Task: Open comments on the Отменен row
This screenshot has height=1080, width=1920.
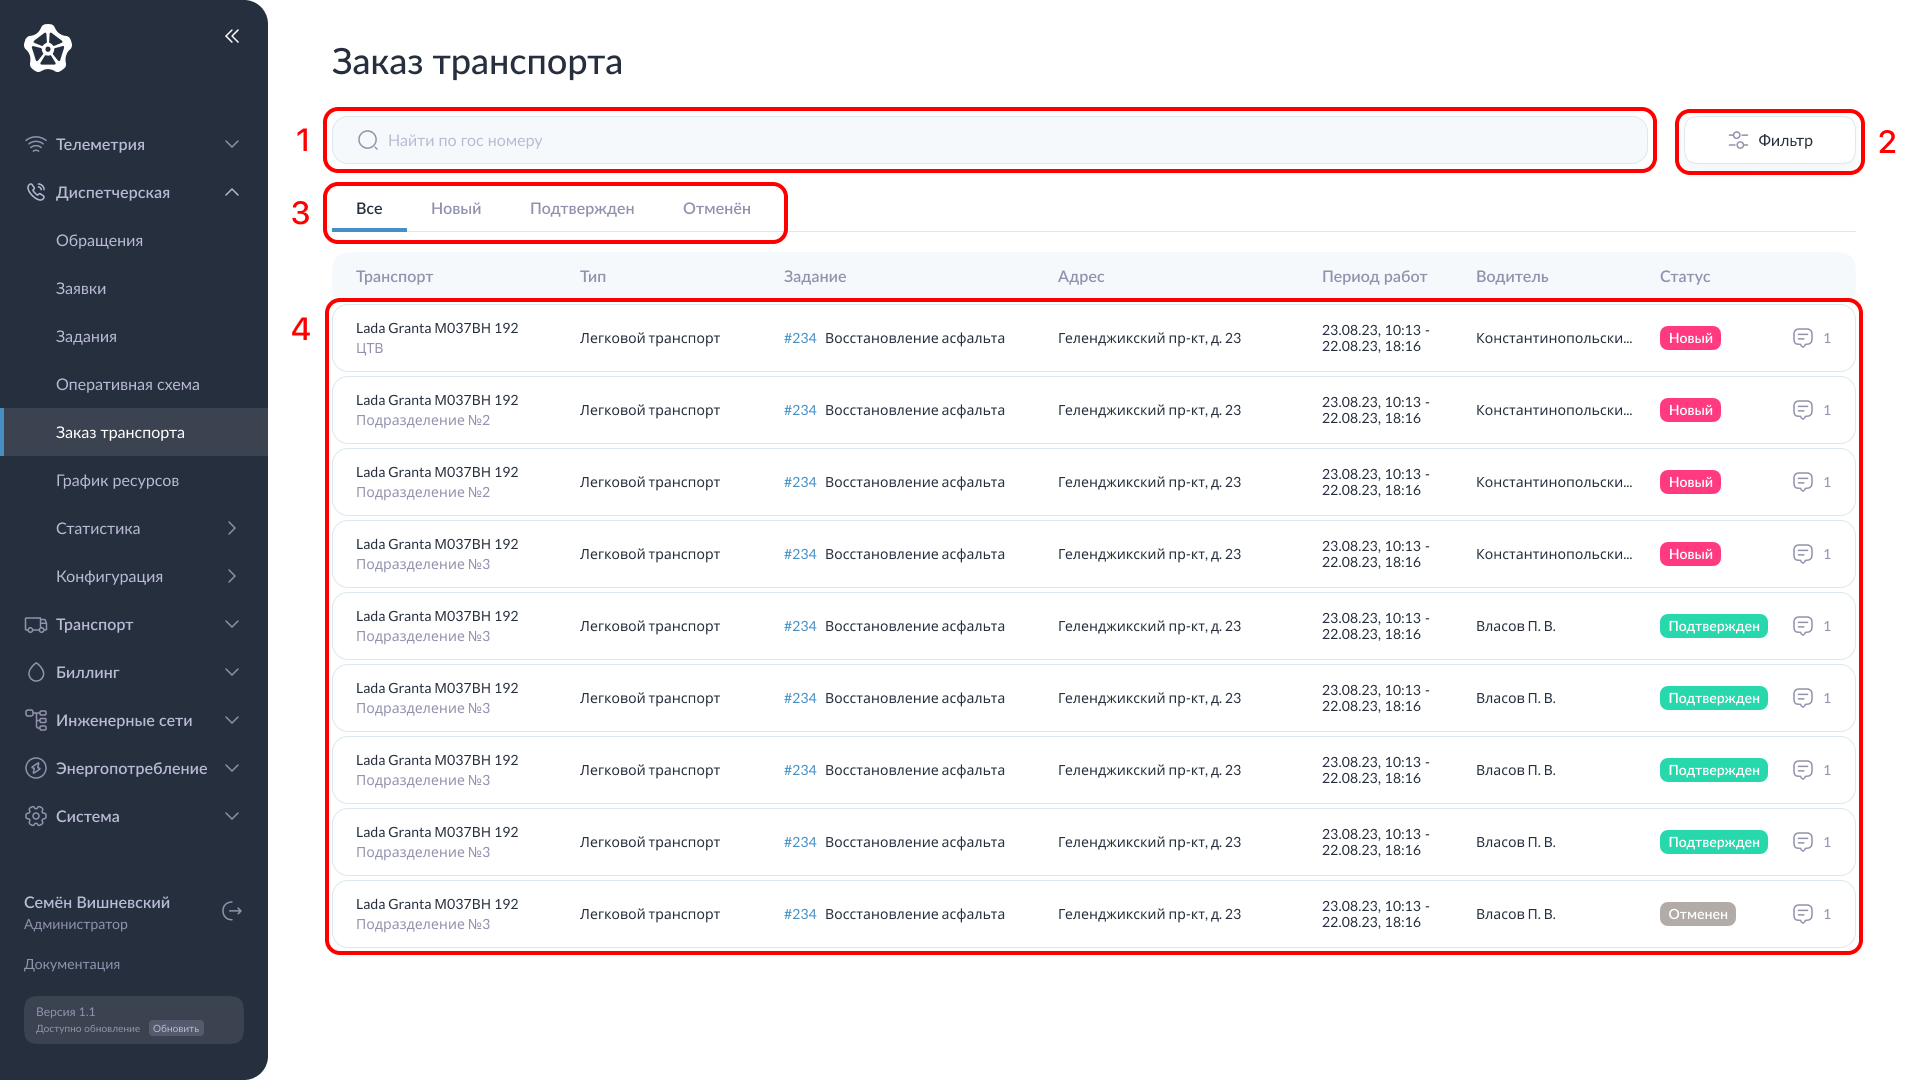Action: [1804, 913]
